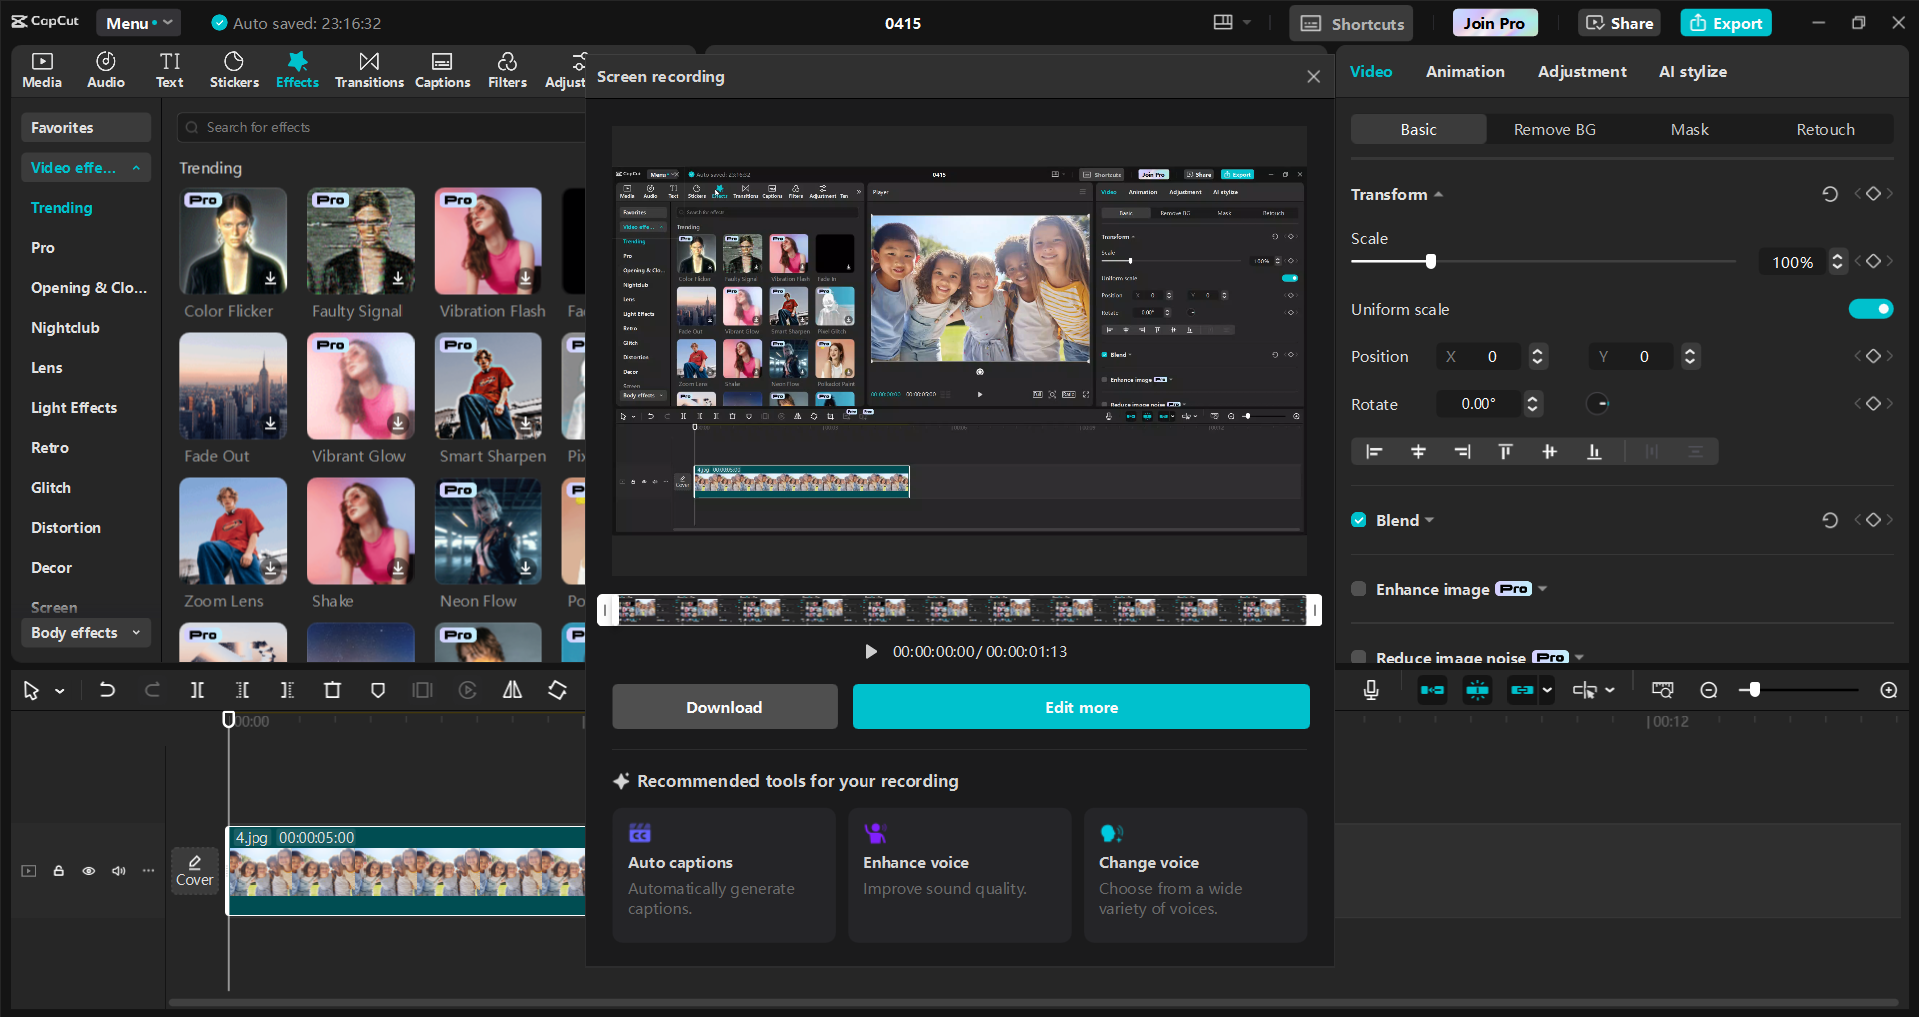Click the Delete (trash) icon
1919x1017 pixels.
[x=332, y=690]
